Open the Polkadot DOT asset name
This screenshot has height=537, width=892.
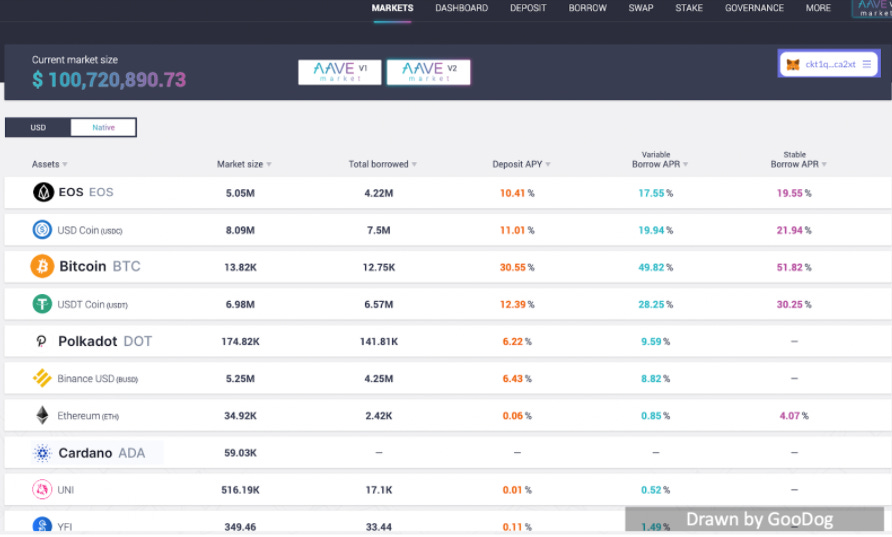point(105,341)
